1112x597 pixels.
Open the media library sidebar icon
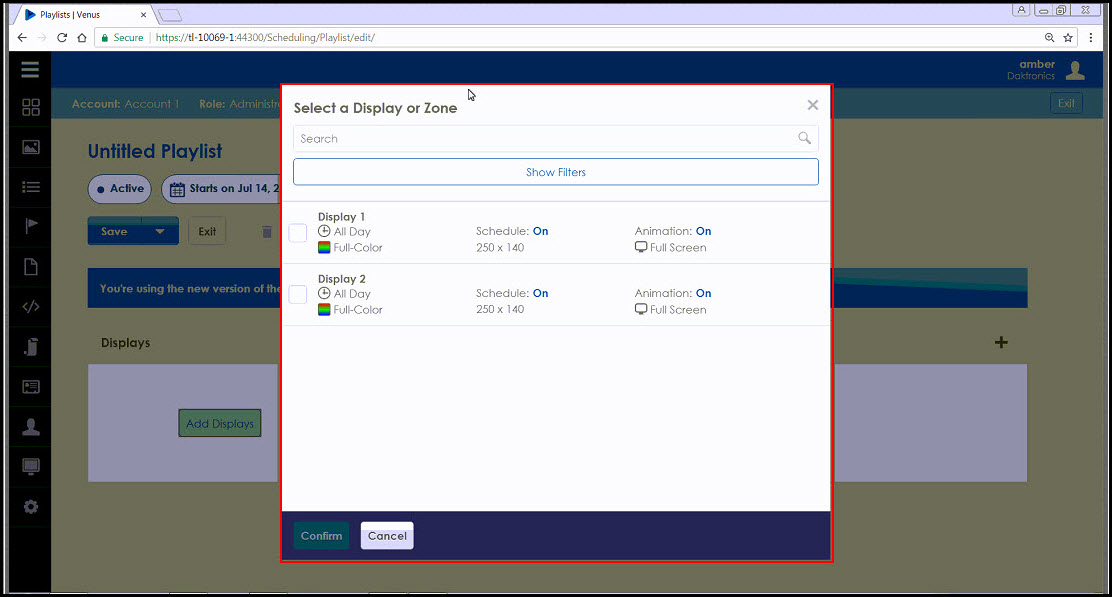pos(29,147)
